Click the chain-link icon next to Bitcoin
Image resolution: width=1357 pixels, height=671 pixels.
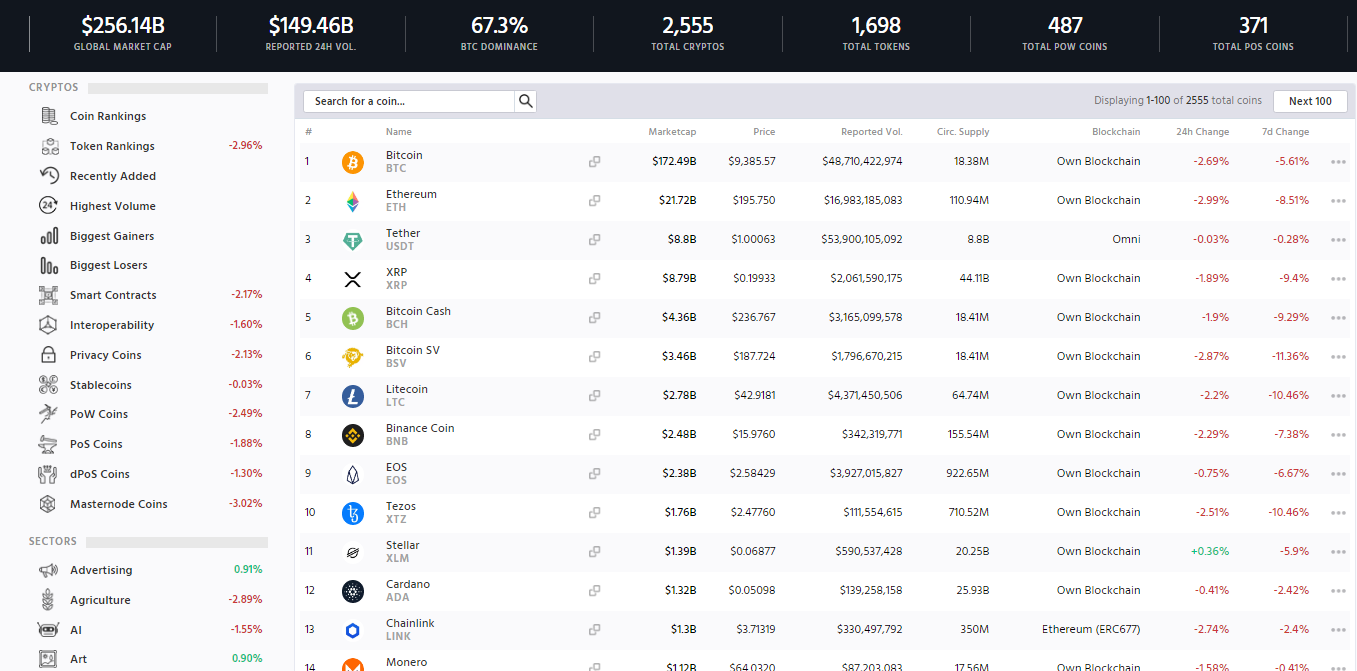[x=594, y=161]
